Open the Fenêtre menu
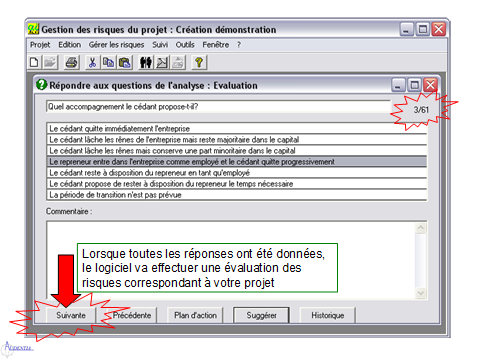 click(216, 45)
